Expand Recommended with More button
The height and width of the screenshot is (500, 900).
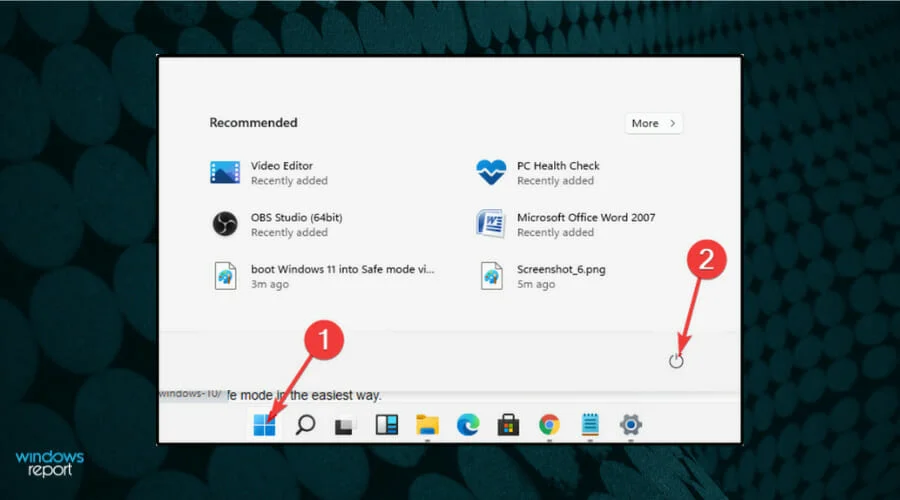pos(654,123)
